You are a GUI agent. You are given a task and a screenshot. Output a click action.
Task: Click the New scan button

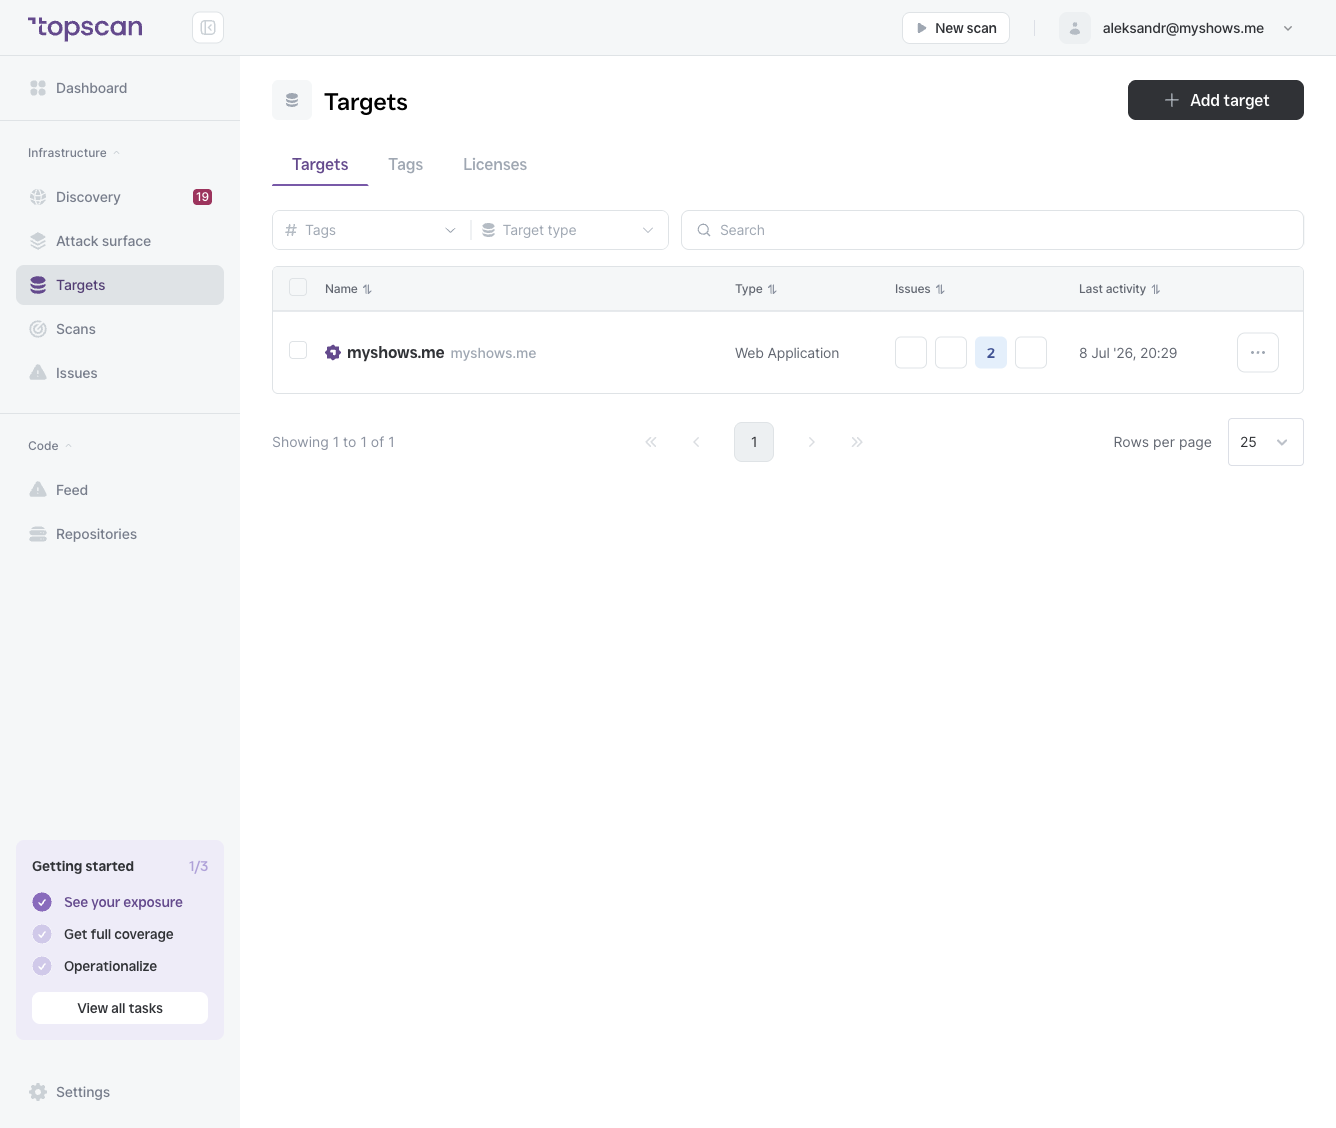[956, 28]
